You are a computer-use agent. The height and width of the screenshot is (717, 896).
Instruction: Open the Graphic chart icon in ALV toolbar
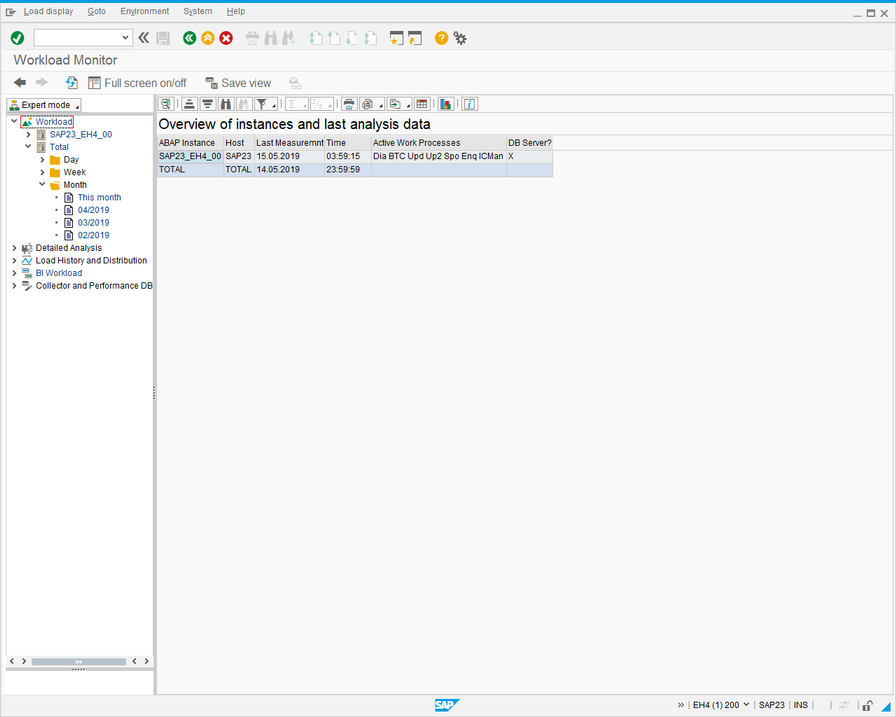[x=446, y=104]
